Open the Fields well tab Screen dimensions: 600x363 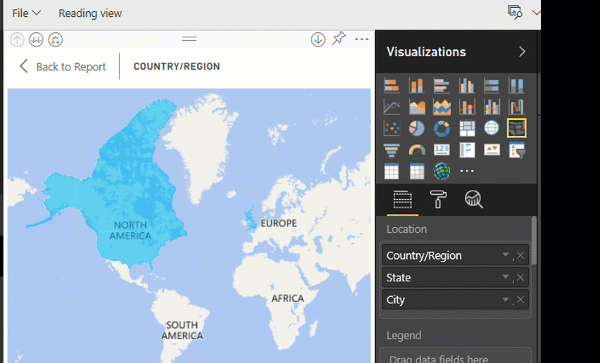point(403,200)
